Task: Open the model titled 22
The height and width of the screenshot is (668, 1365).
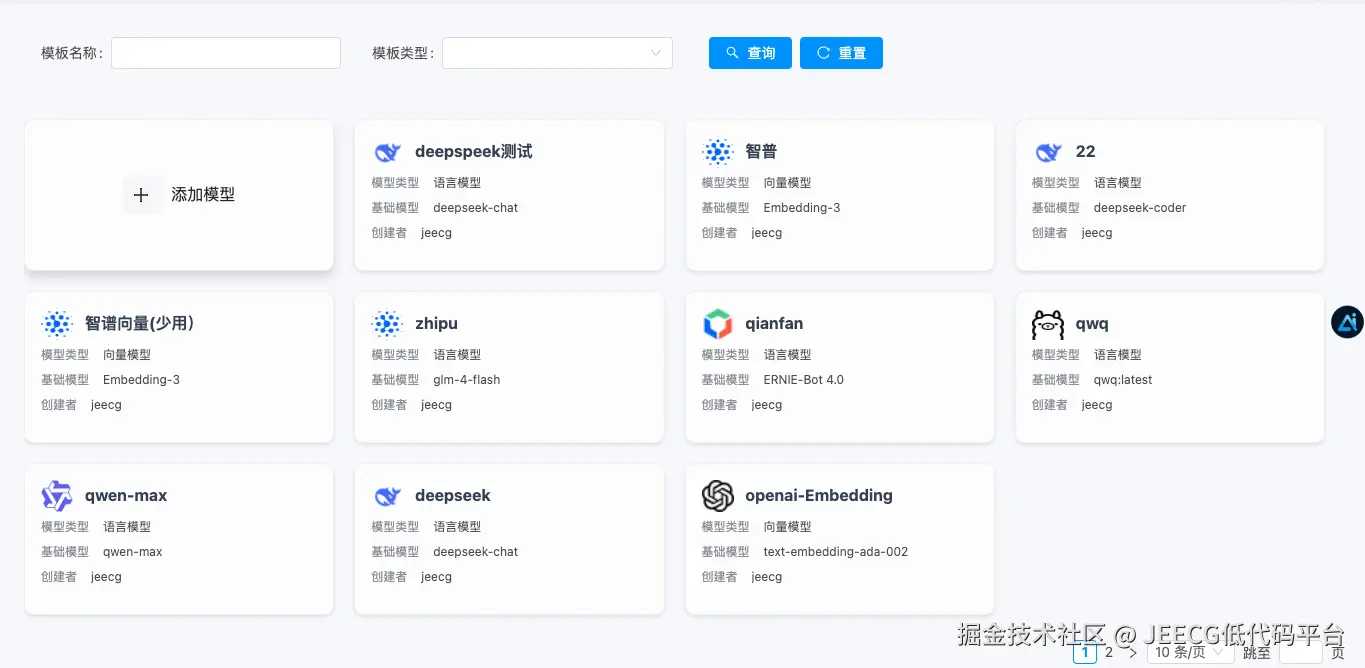Action: 1085,152
